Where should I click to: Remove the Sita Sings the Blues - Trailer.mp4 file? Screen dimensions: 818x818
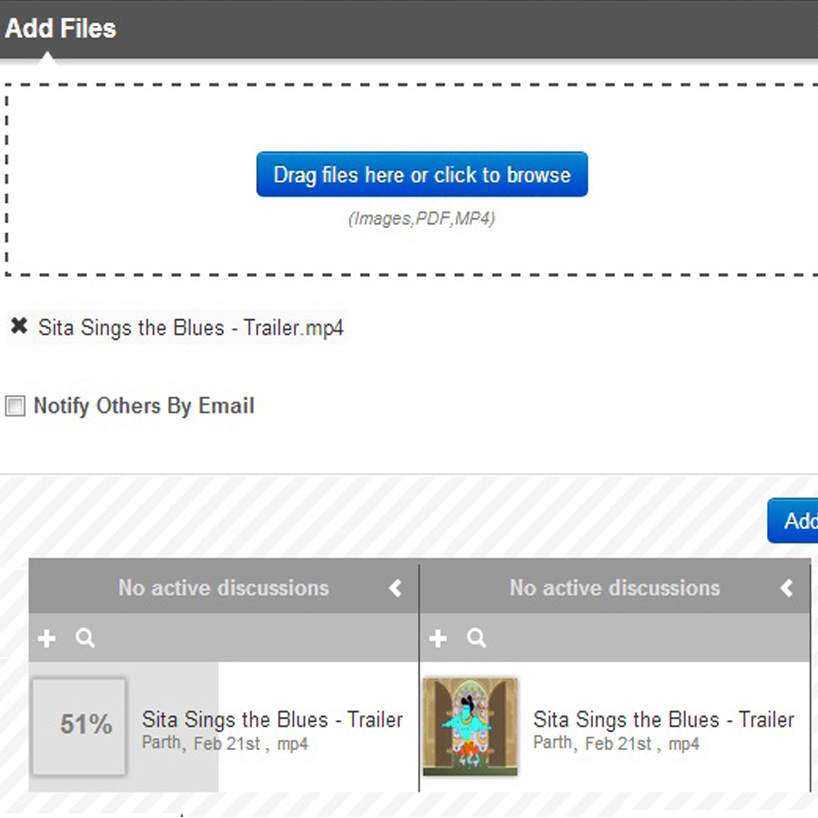[18, 327]
